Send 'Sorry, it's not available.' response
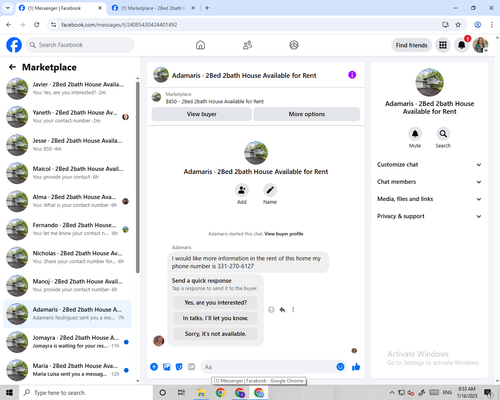500x400 pixels. coord(216,334)
